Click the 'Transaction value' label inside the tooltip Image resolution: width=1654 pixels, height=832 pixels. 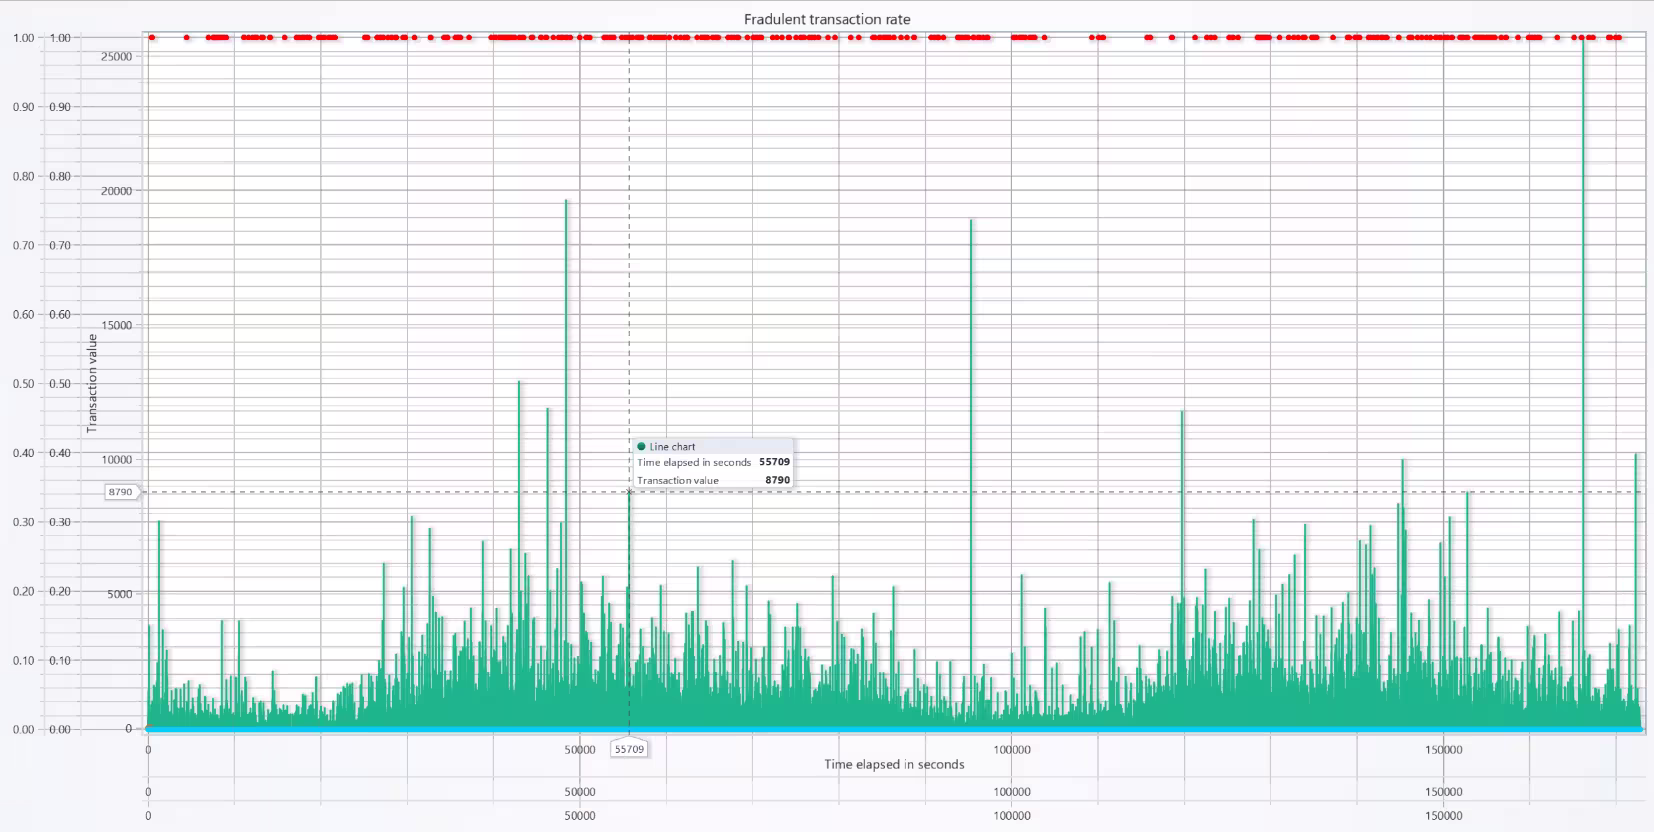(678, 480)
